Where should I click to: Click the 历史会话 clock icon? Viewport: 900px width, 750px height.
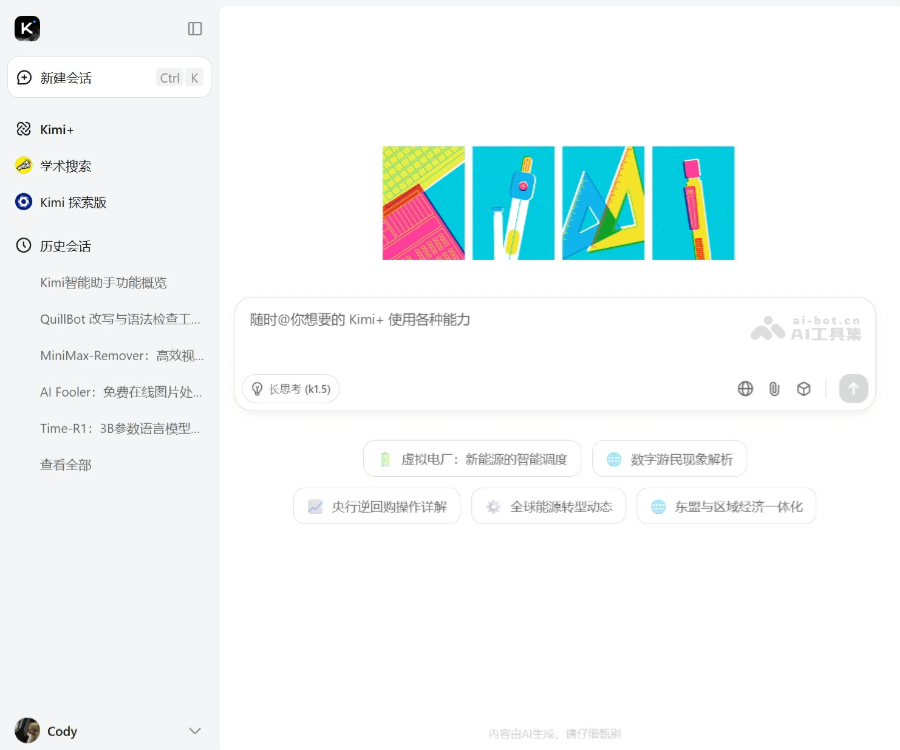tap(25, 245)
